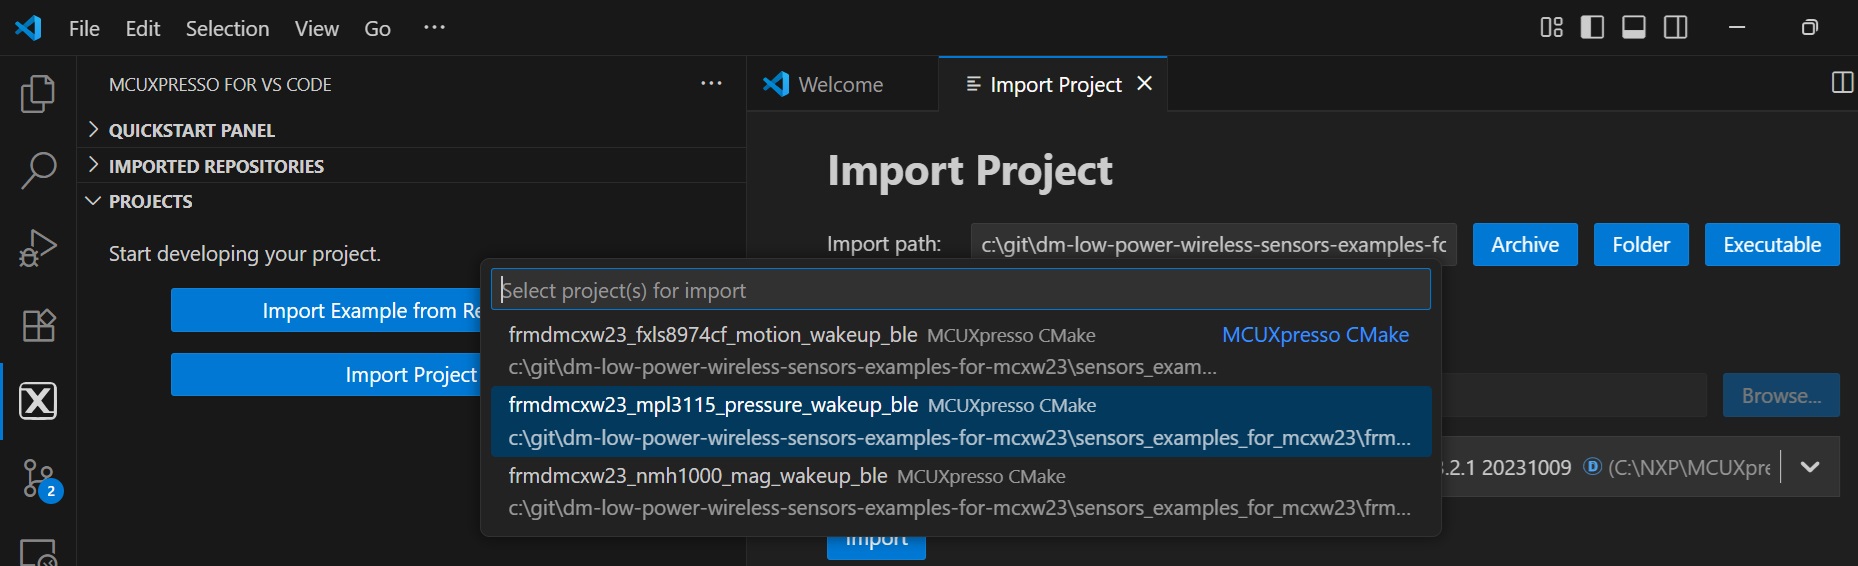Viewport: 1858px width, 566px height.
Task: Click the project search input field
Action: coord(960,291)
